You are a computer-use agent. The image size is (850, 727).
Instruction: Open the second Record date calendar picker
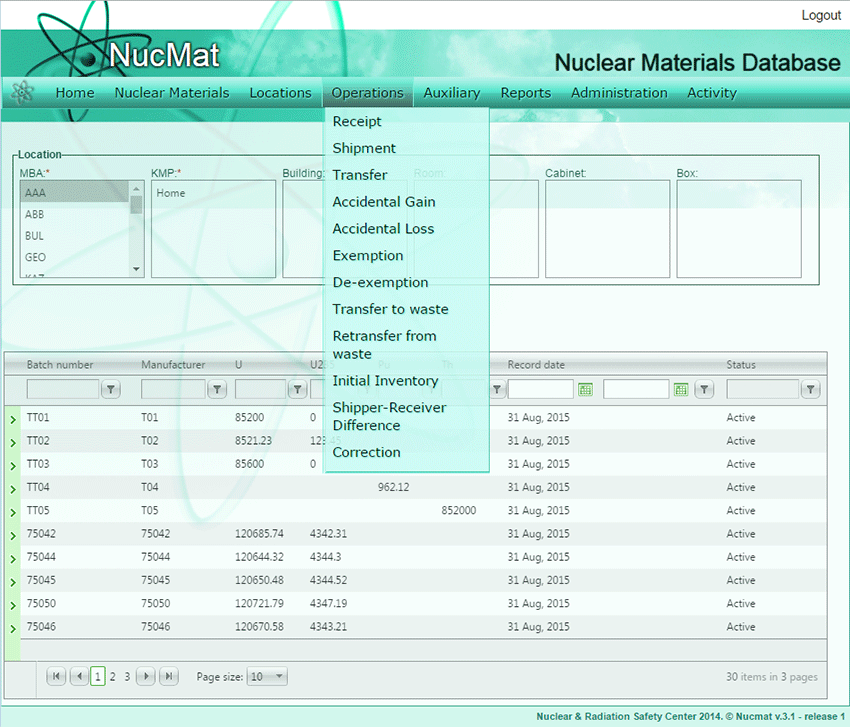click(x=681, y=389)
